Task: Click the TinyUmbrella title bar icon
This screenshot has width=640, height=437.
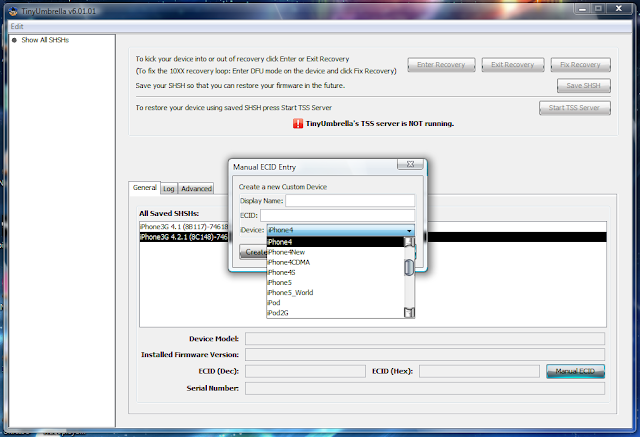Action: click(x=13, y=11)
